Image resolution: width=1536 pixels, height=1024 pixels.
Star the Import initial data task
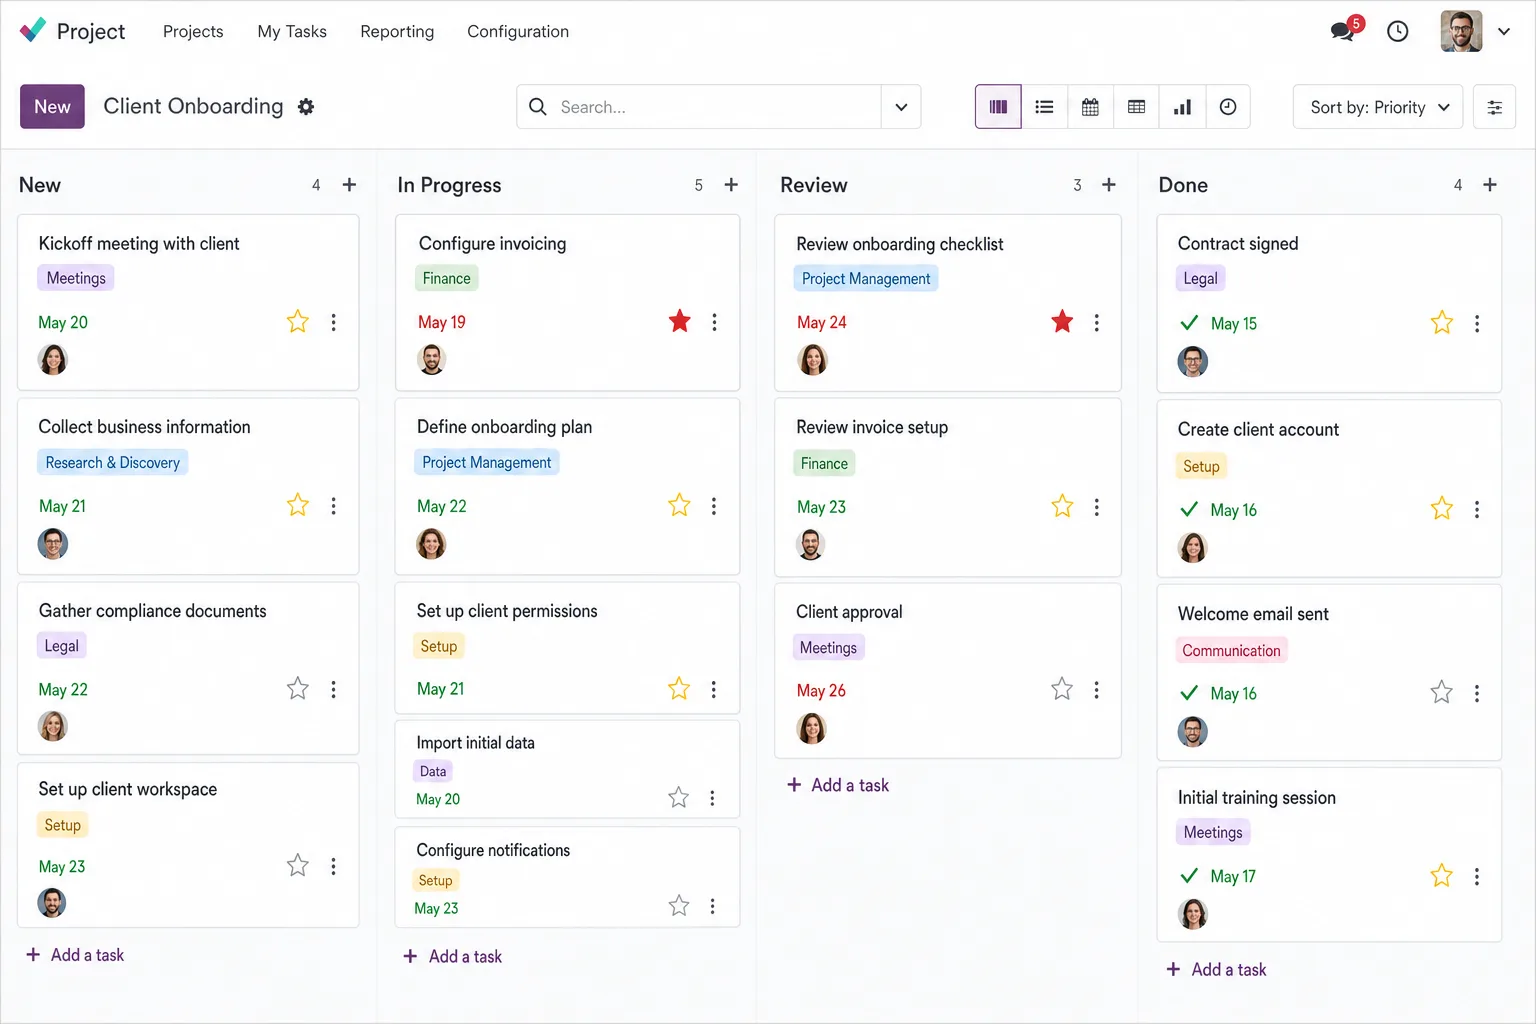[679, 797]
